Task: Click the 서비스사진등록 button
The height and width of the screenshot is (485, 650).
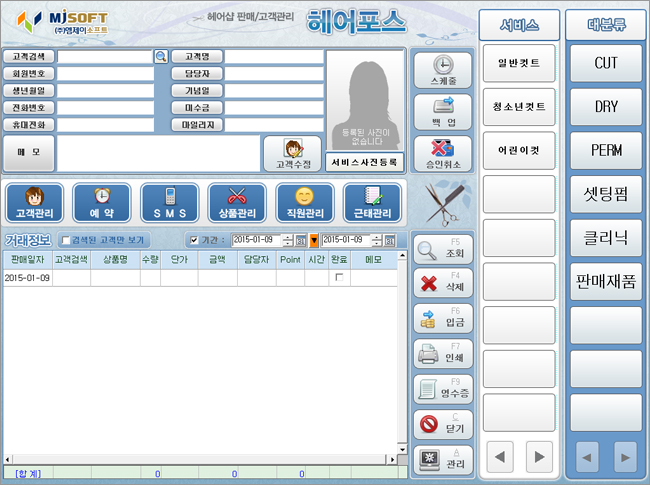Action: click(x=364, y=162)
